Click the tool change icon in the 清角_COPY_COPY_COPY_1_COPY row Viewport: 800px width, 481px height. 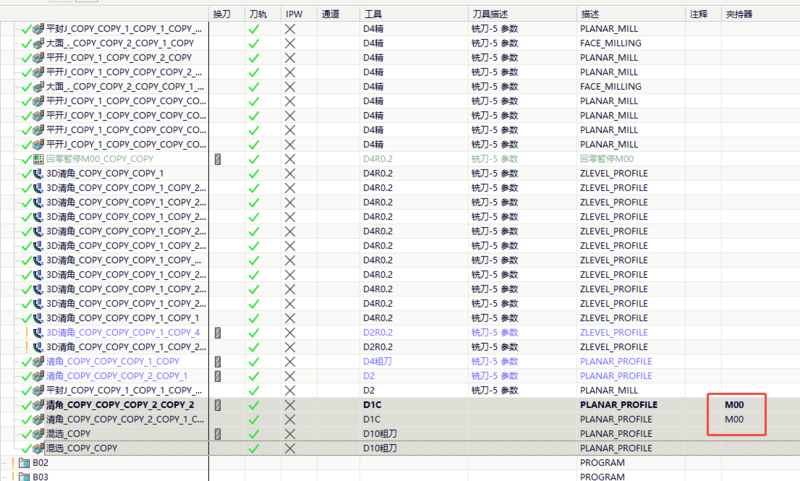[x=217, y=362]
